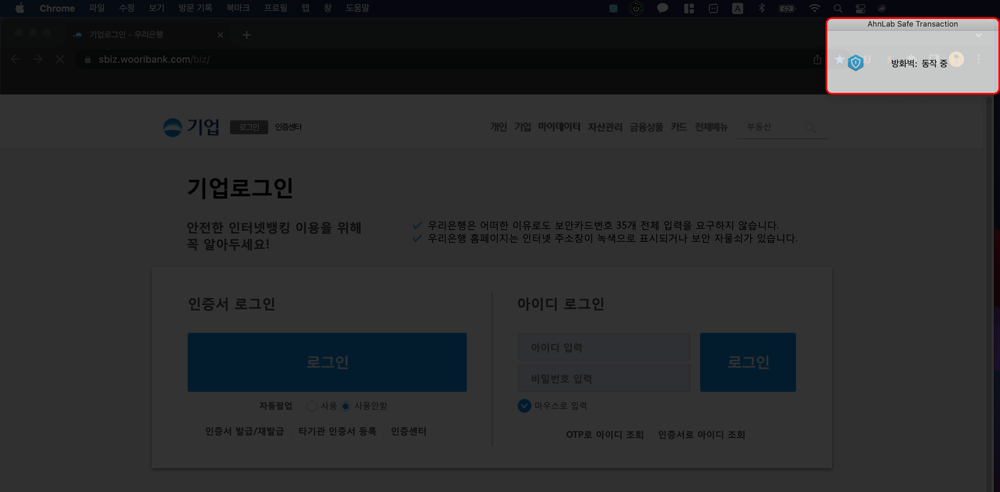The width and height of the screenshot is (1000, 492).
Task: Open 인증서 발급/재발급 link
Action: 244,431
